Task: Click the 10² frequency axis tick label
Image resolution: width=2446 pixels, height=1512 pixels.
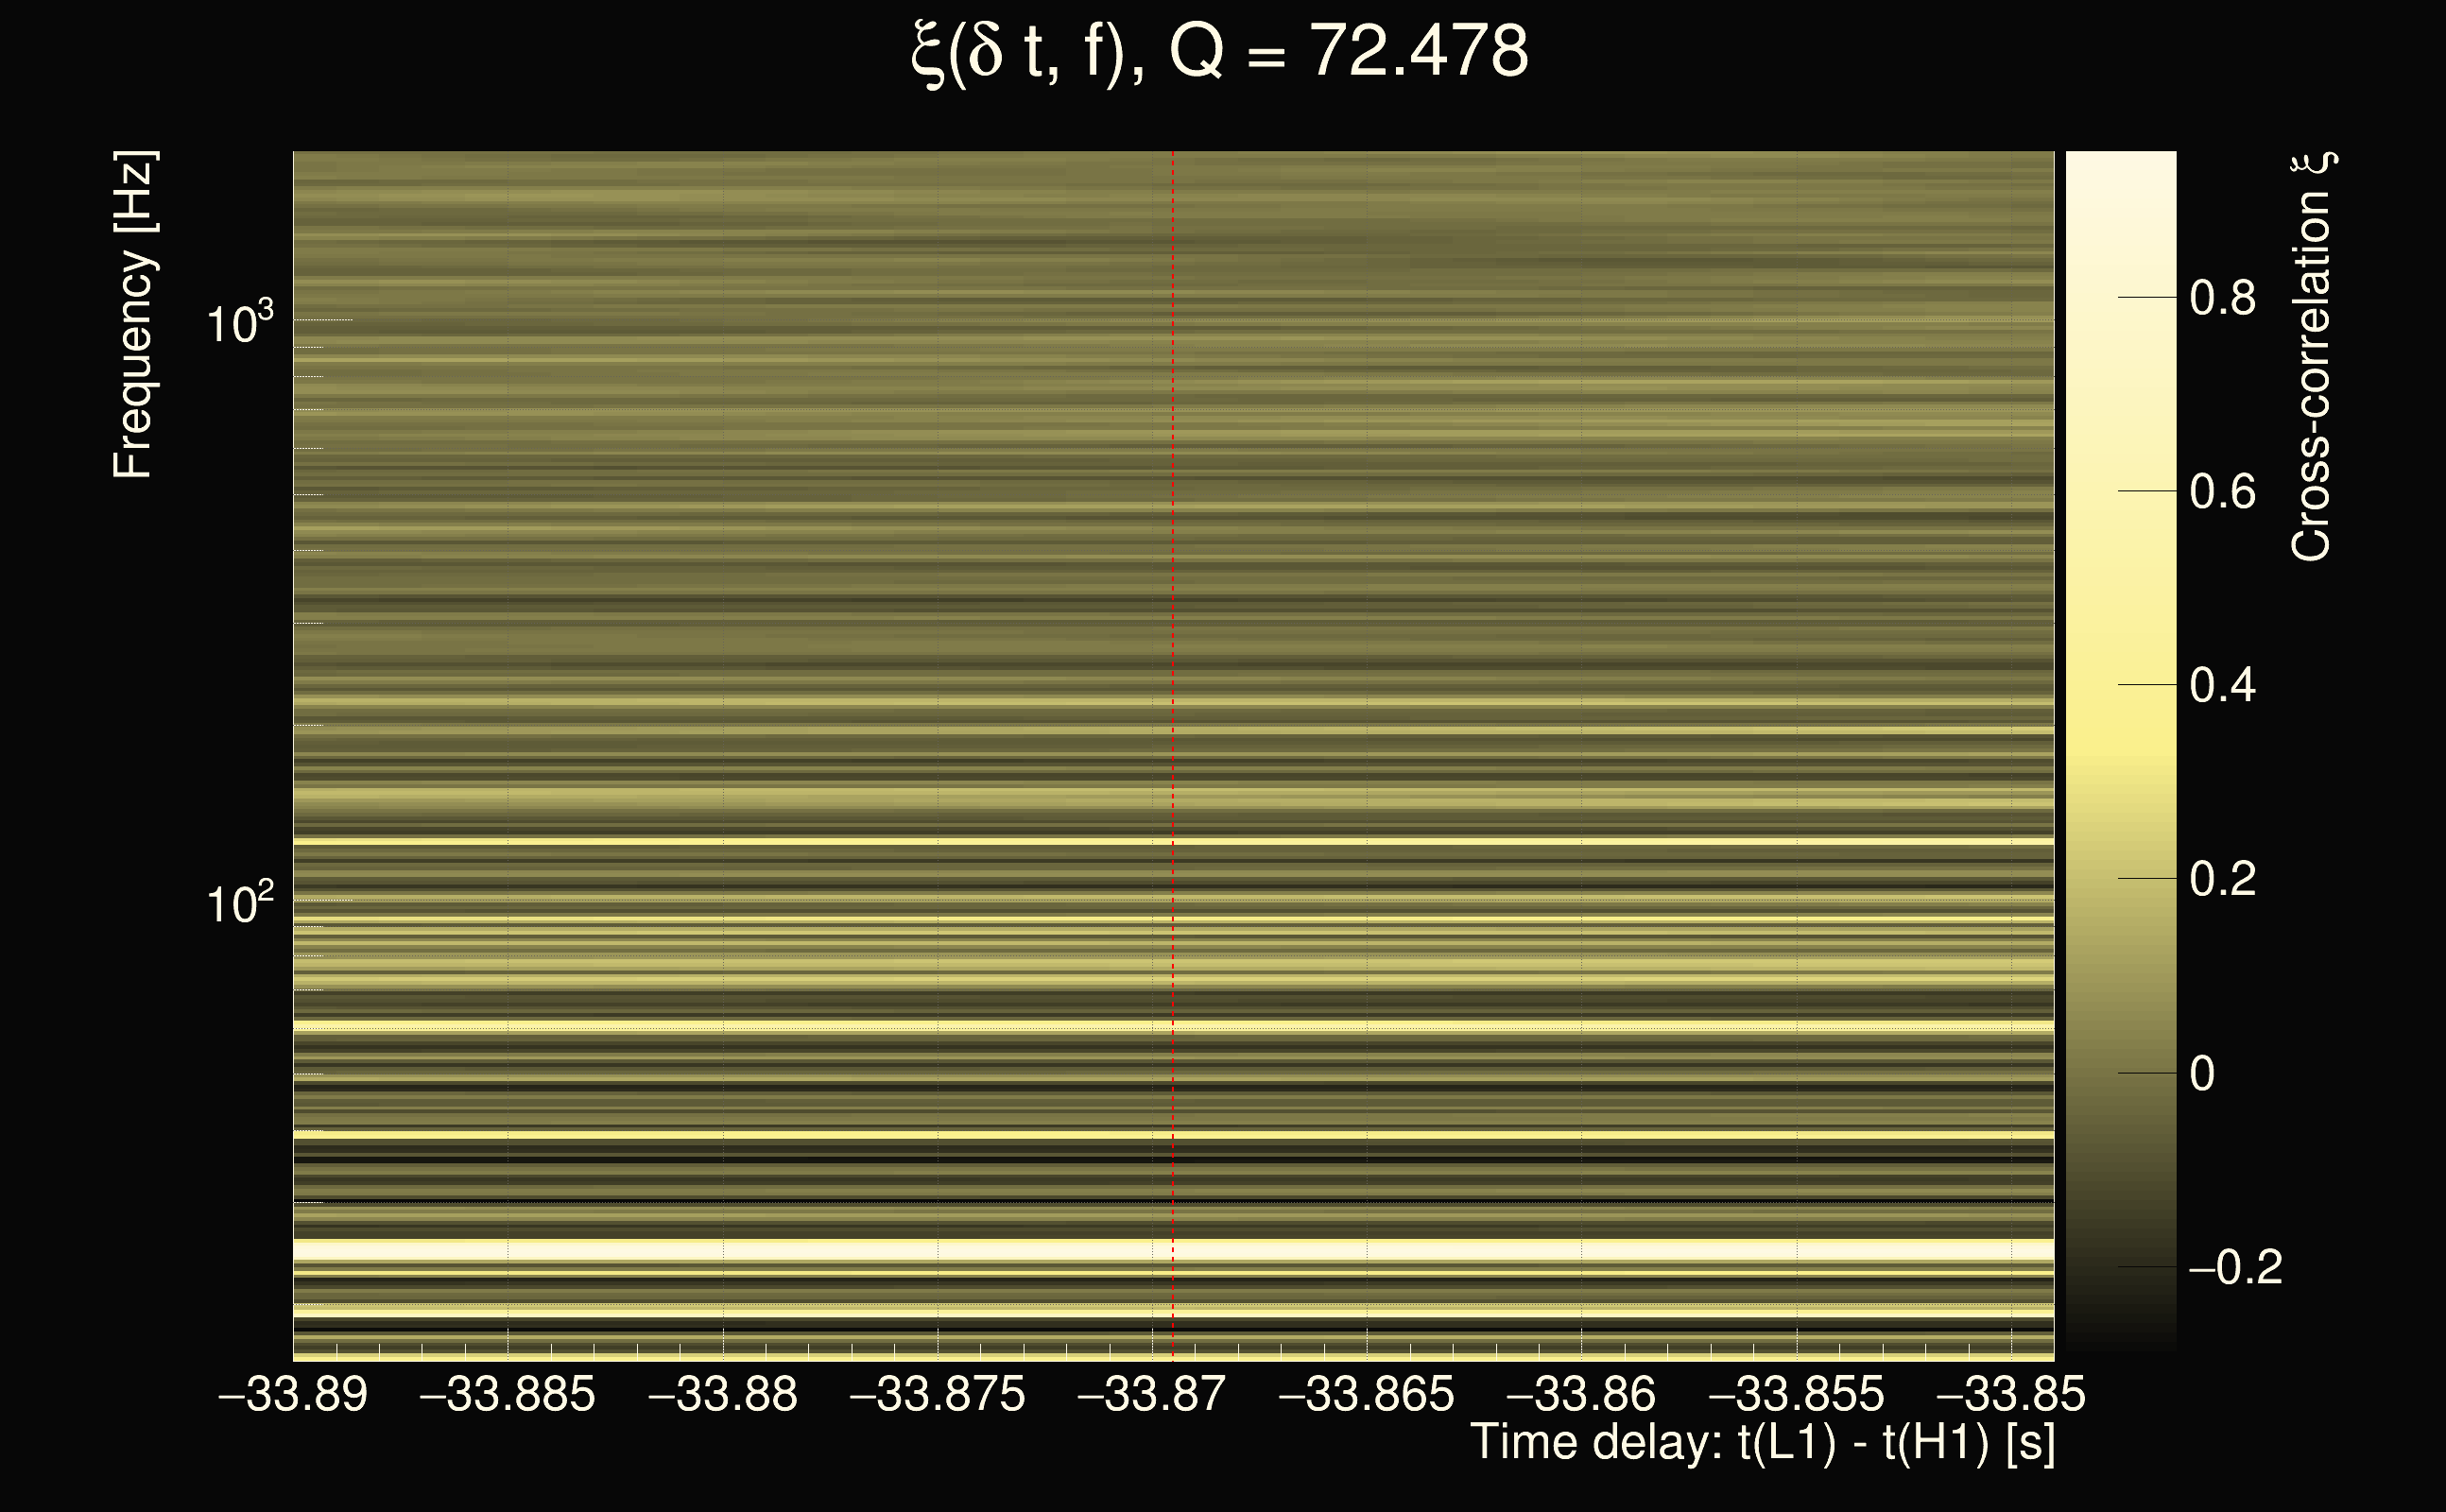Action: (240, 904)
